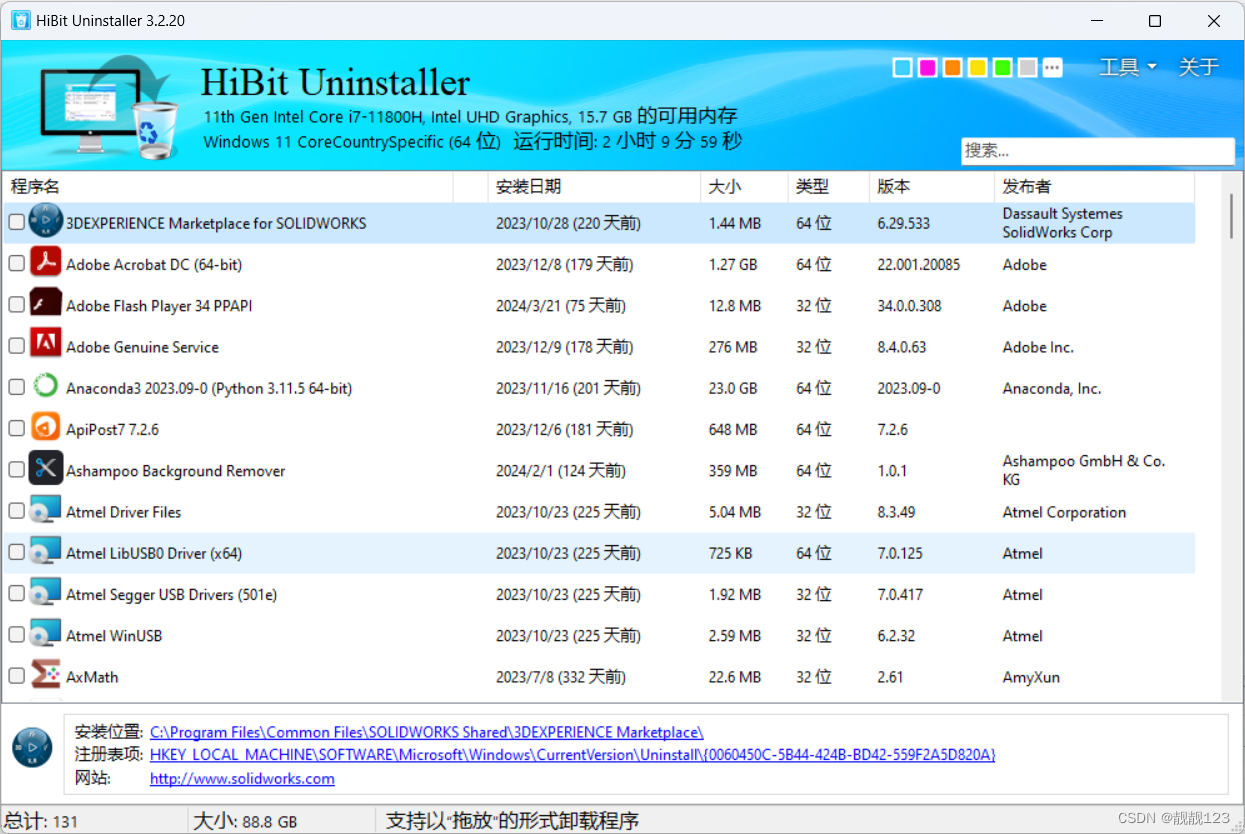
Task: Click the HiBit Uninstaller title bar icon
Action: click(x=20, y=20)
